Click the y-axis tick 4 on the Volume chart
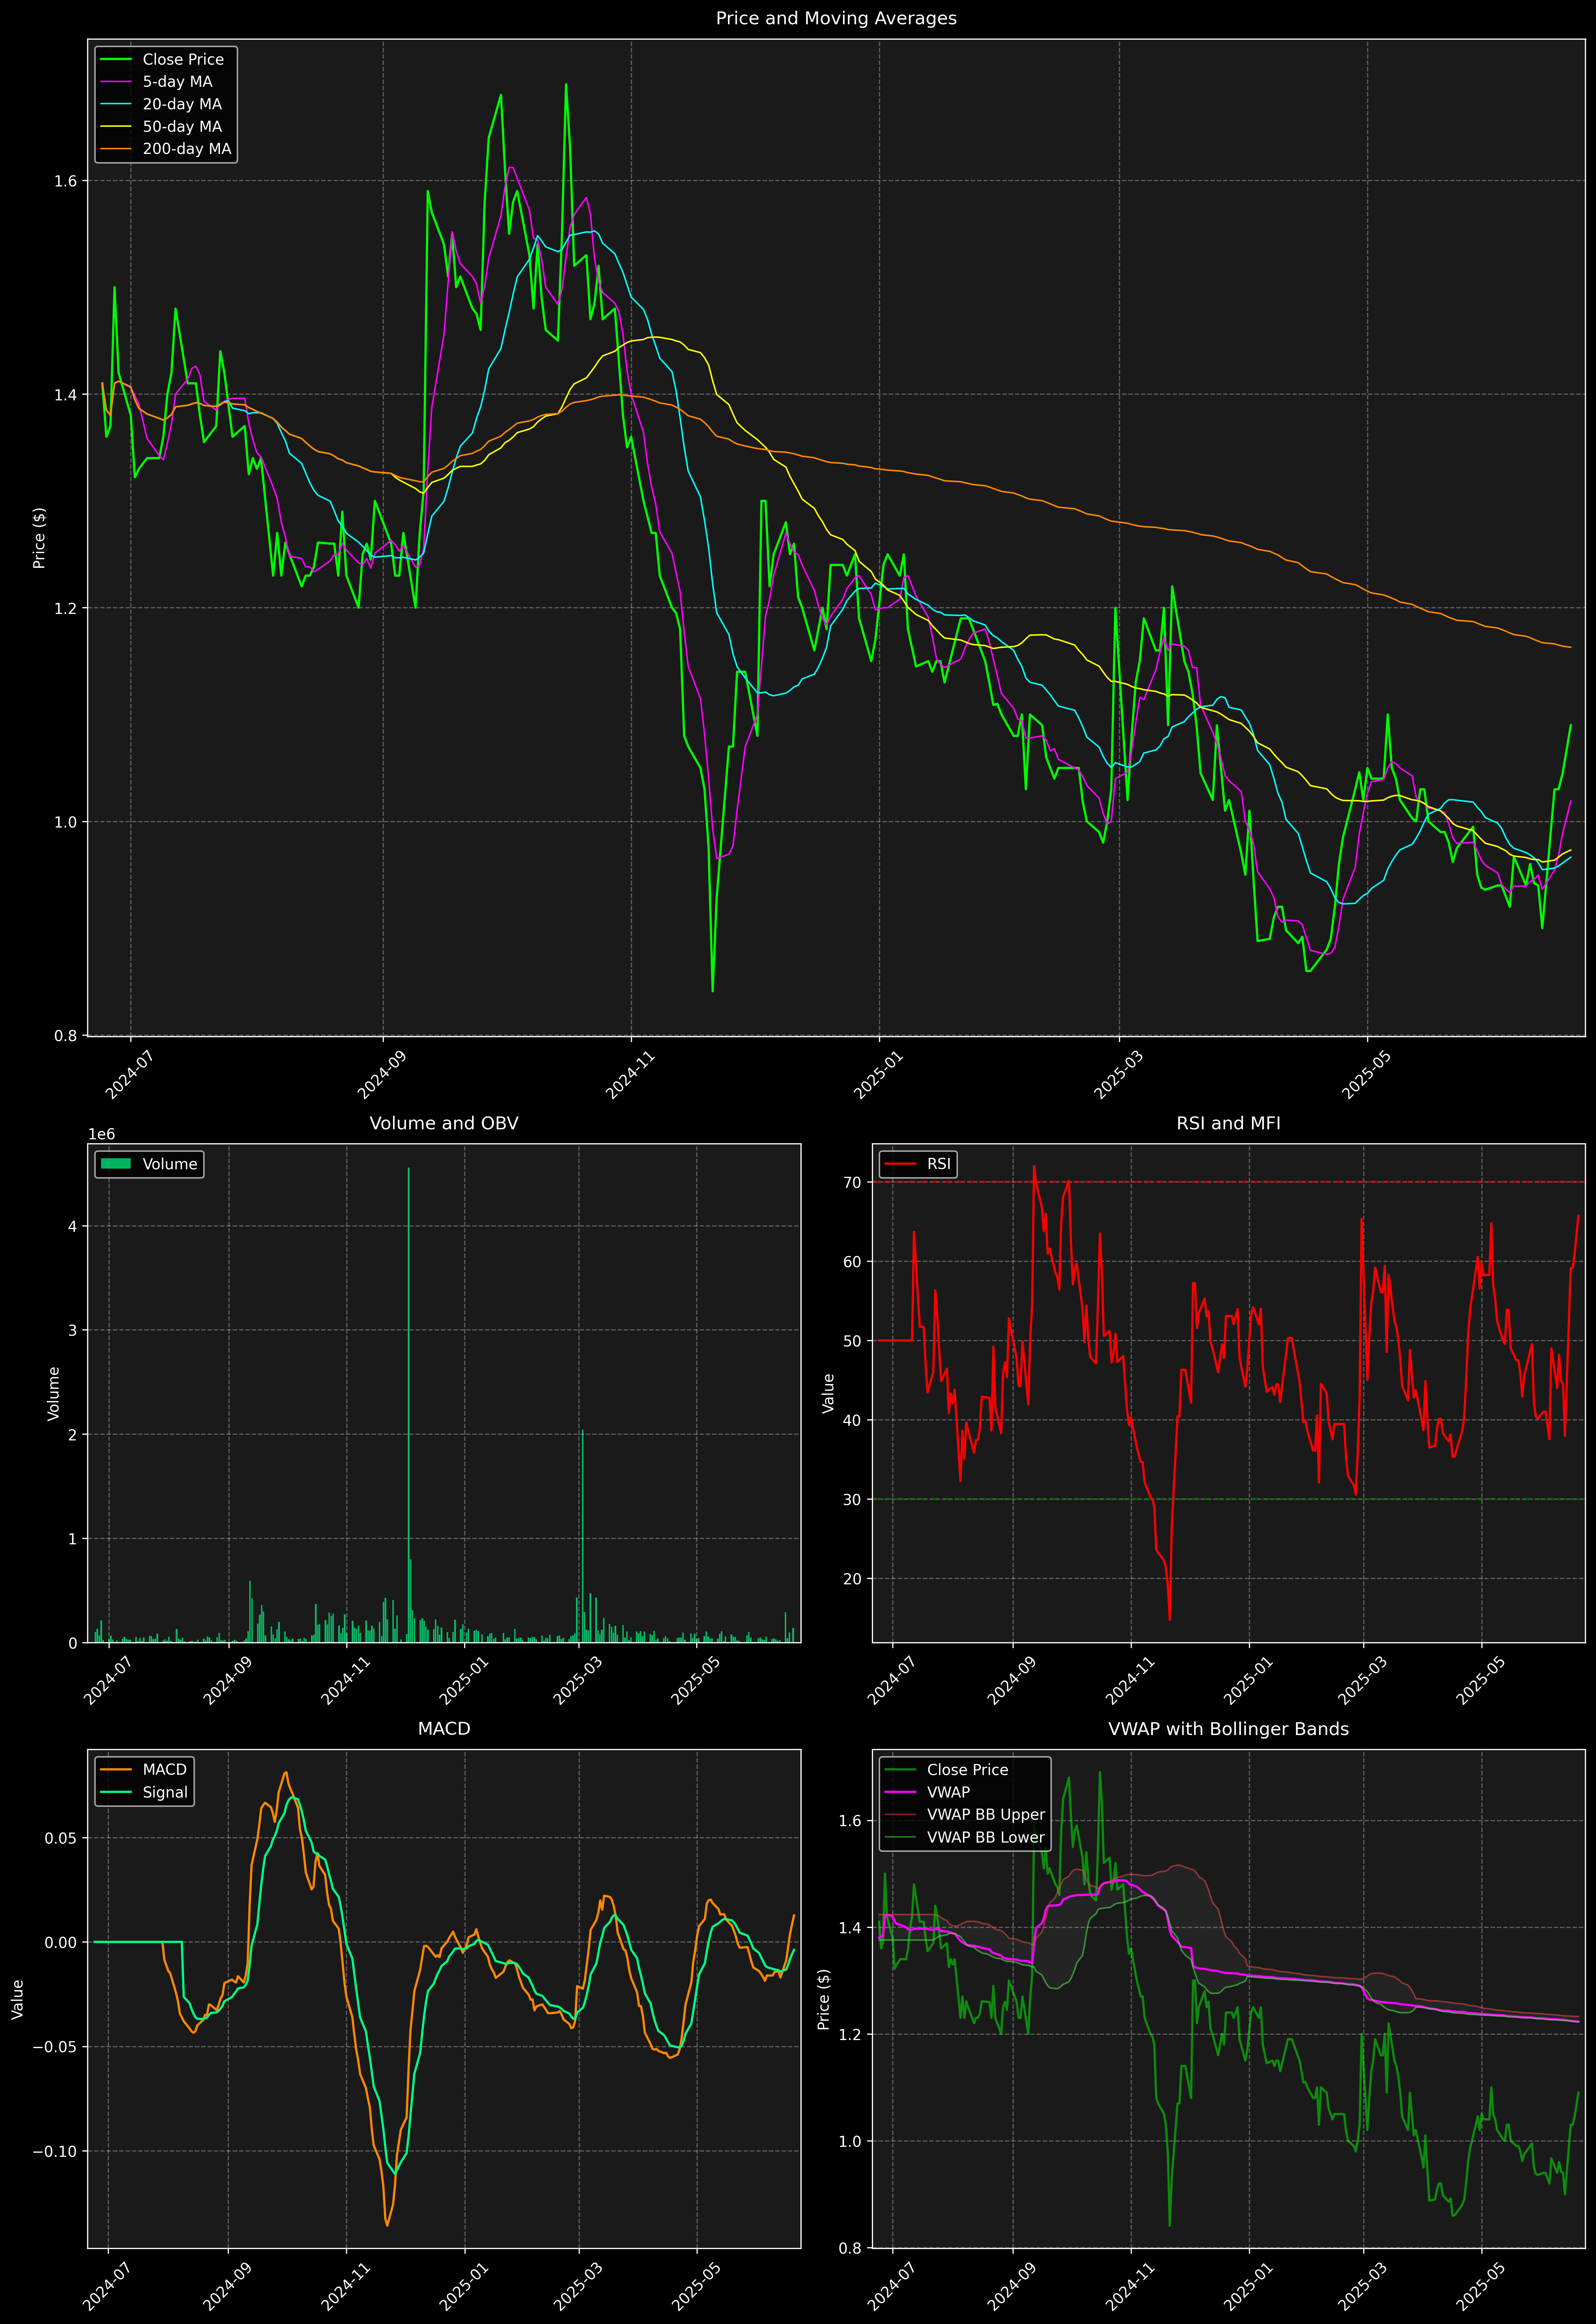 [x=72, y=1226]
